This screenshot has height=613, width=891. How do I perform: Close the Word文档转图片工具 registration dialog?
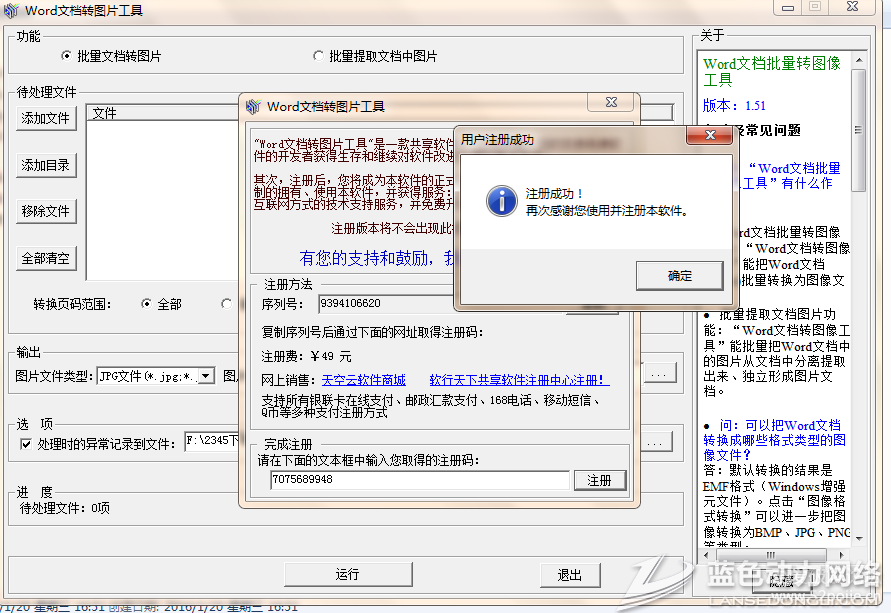608,102
